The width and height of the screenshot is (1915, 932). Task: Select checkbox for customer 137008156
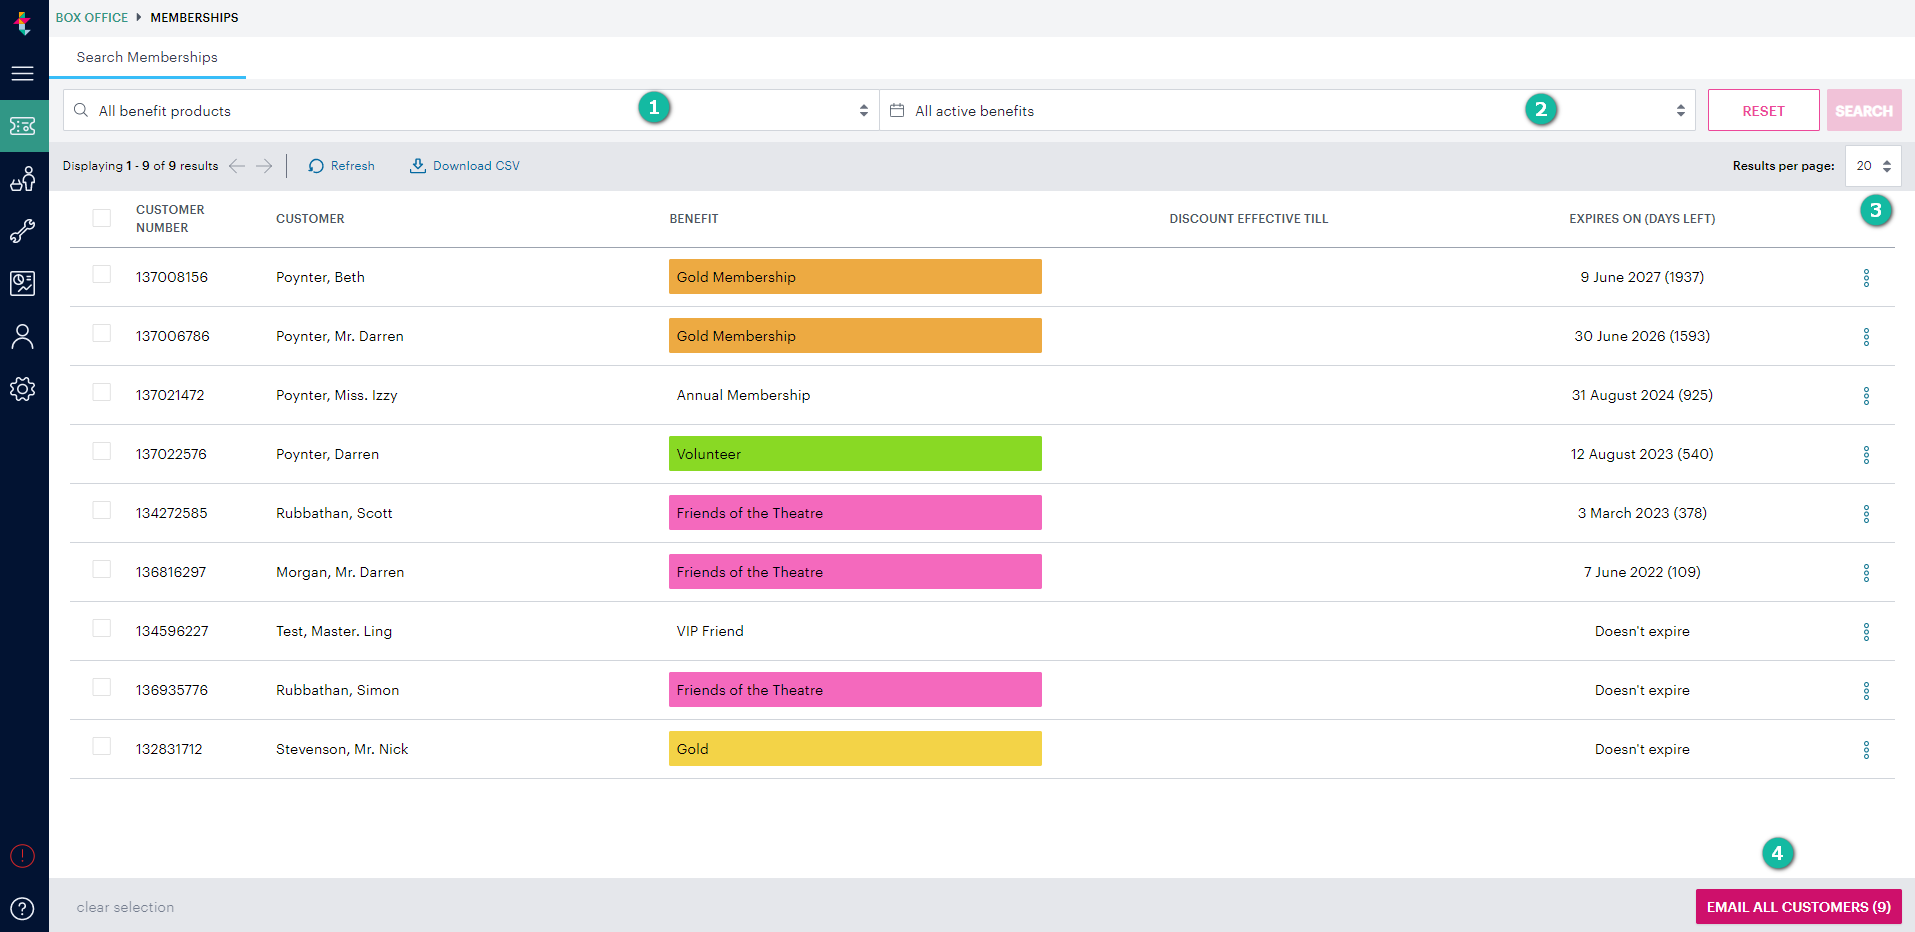click(102, 274)
